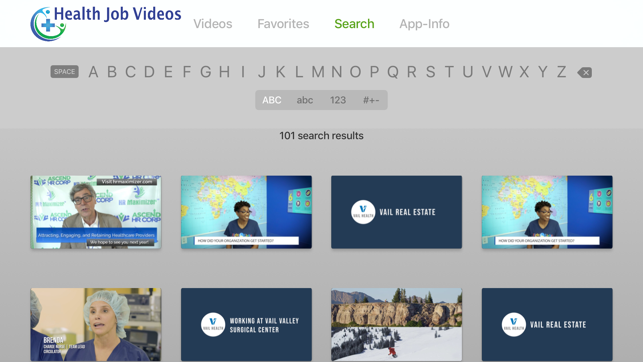Choose letter T on the keyboard
This screenshot has height=362, width=643.
tap(449, 72)
